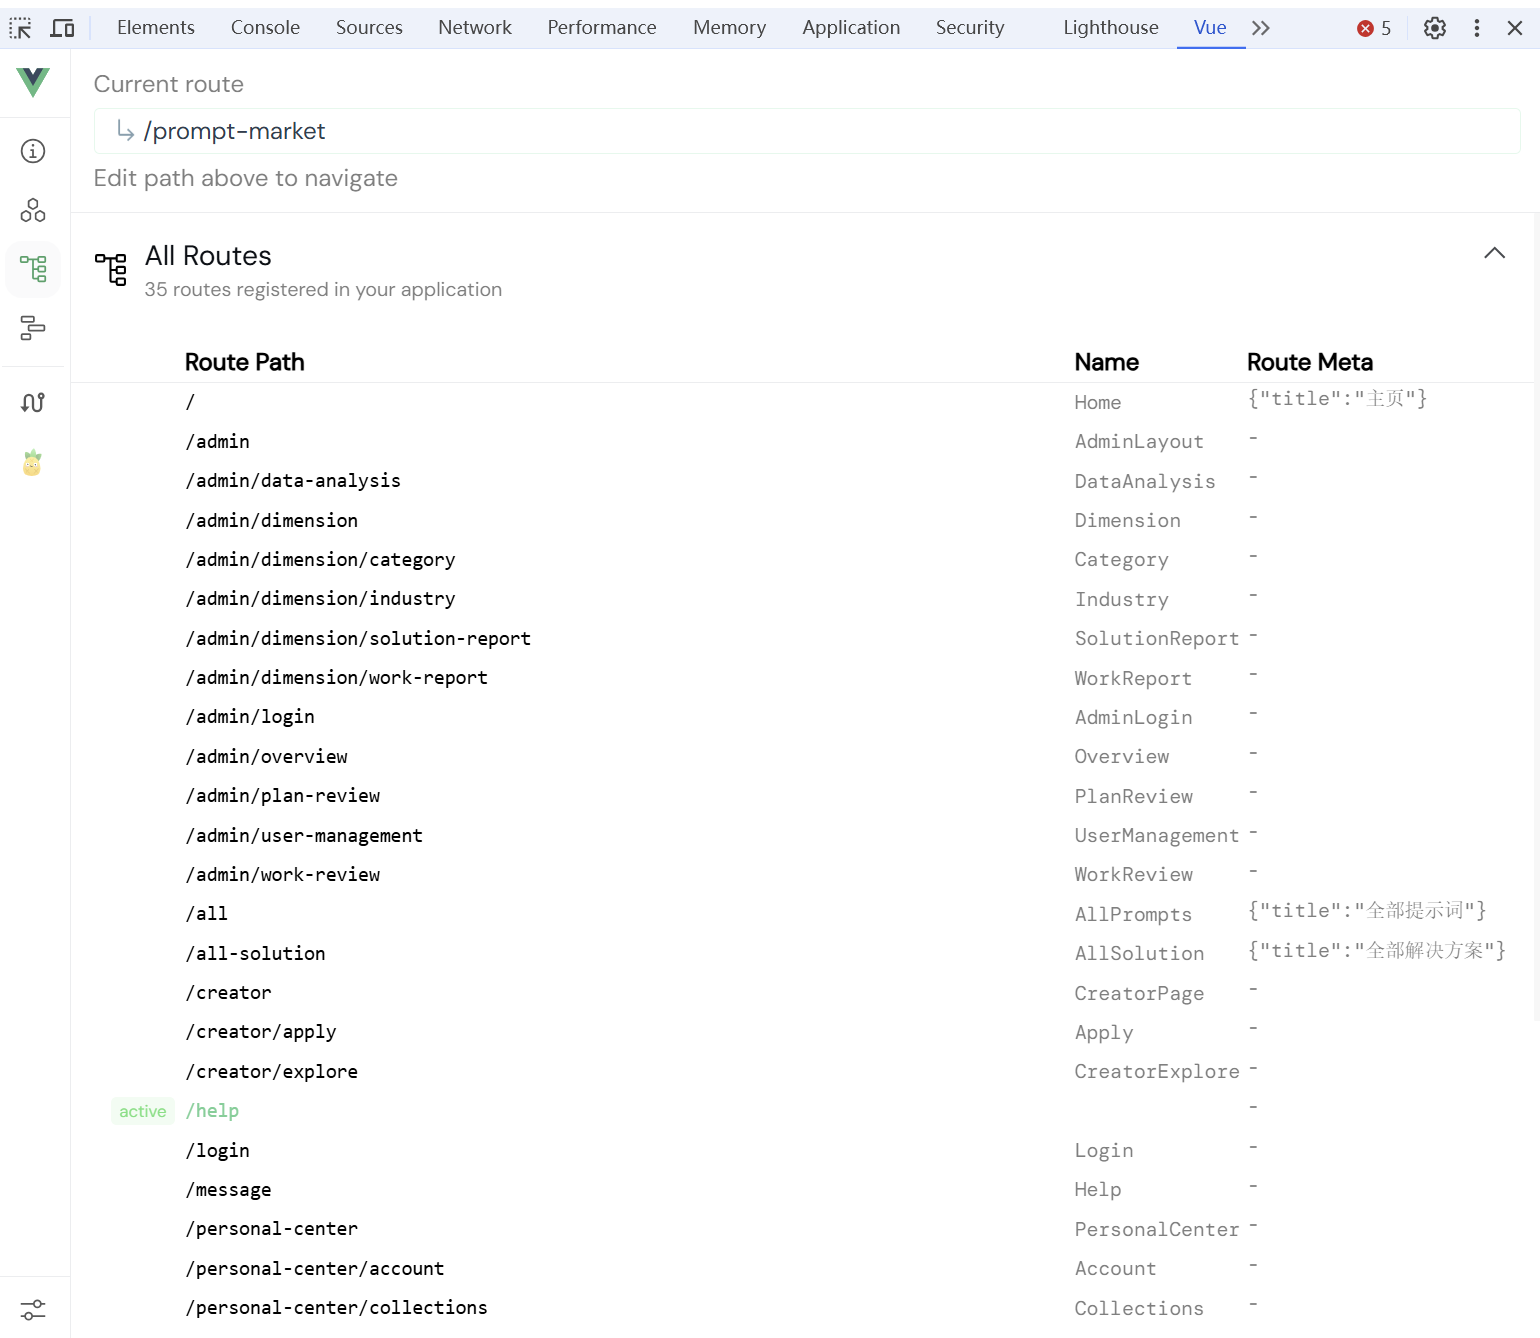Show more DevTools tabs chevron
Viewport: 1540px width, 1338px height.
pyautogui.click(x=1261, y=28)
